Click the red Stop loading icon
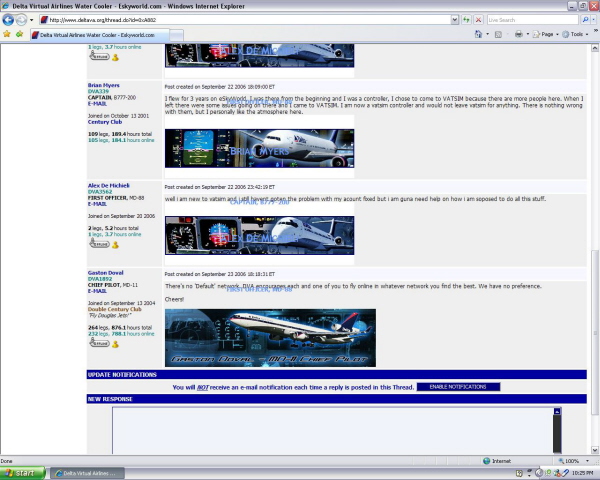The image size is (600, 480). click(478, 20)
